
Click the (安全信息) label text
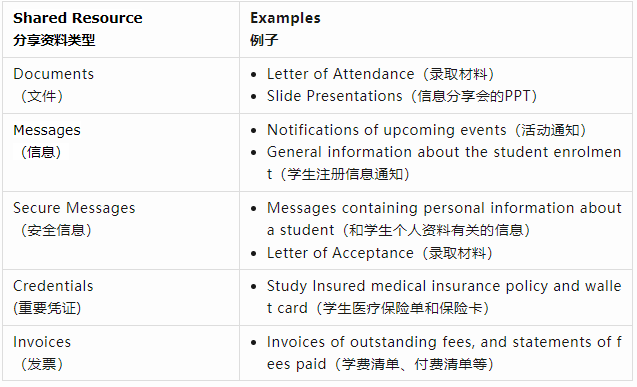(x=56, y=230)
